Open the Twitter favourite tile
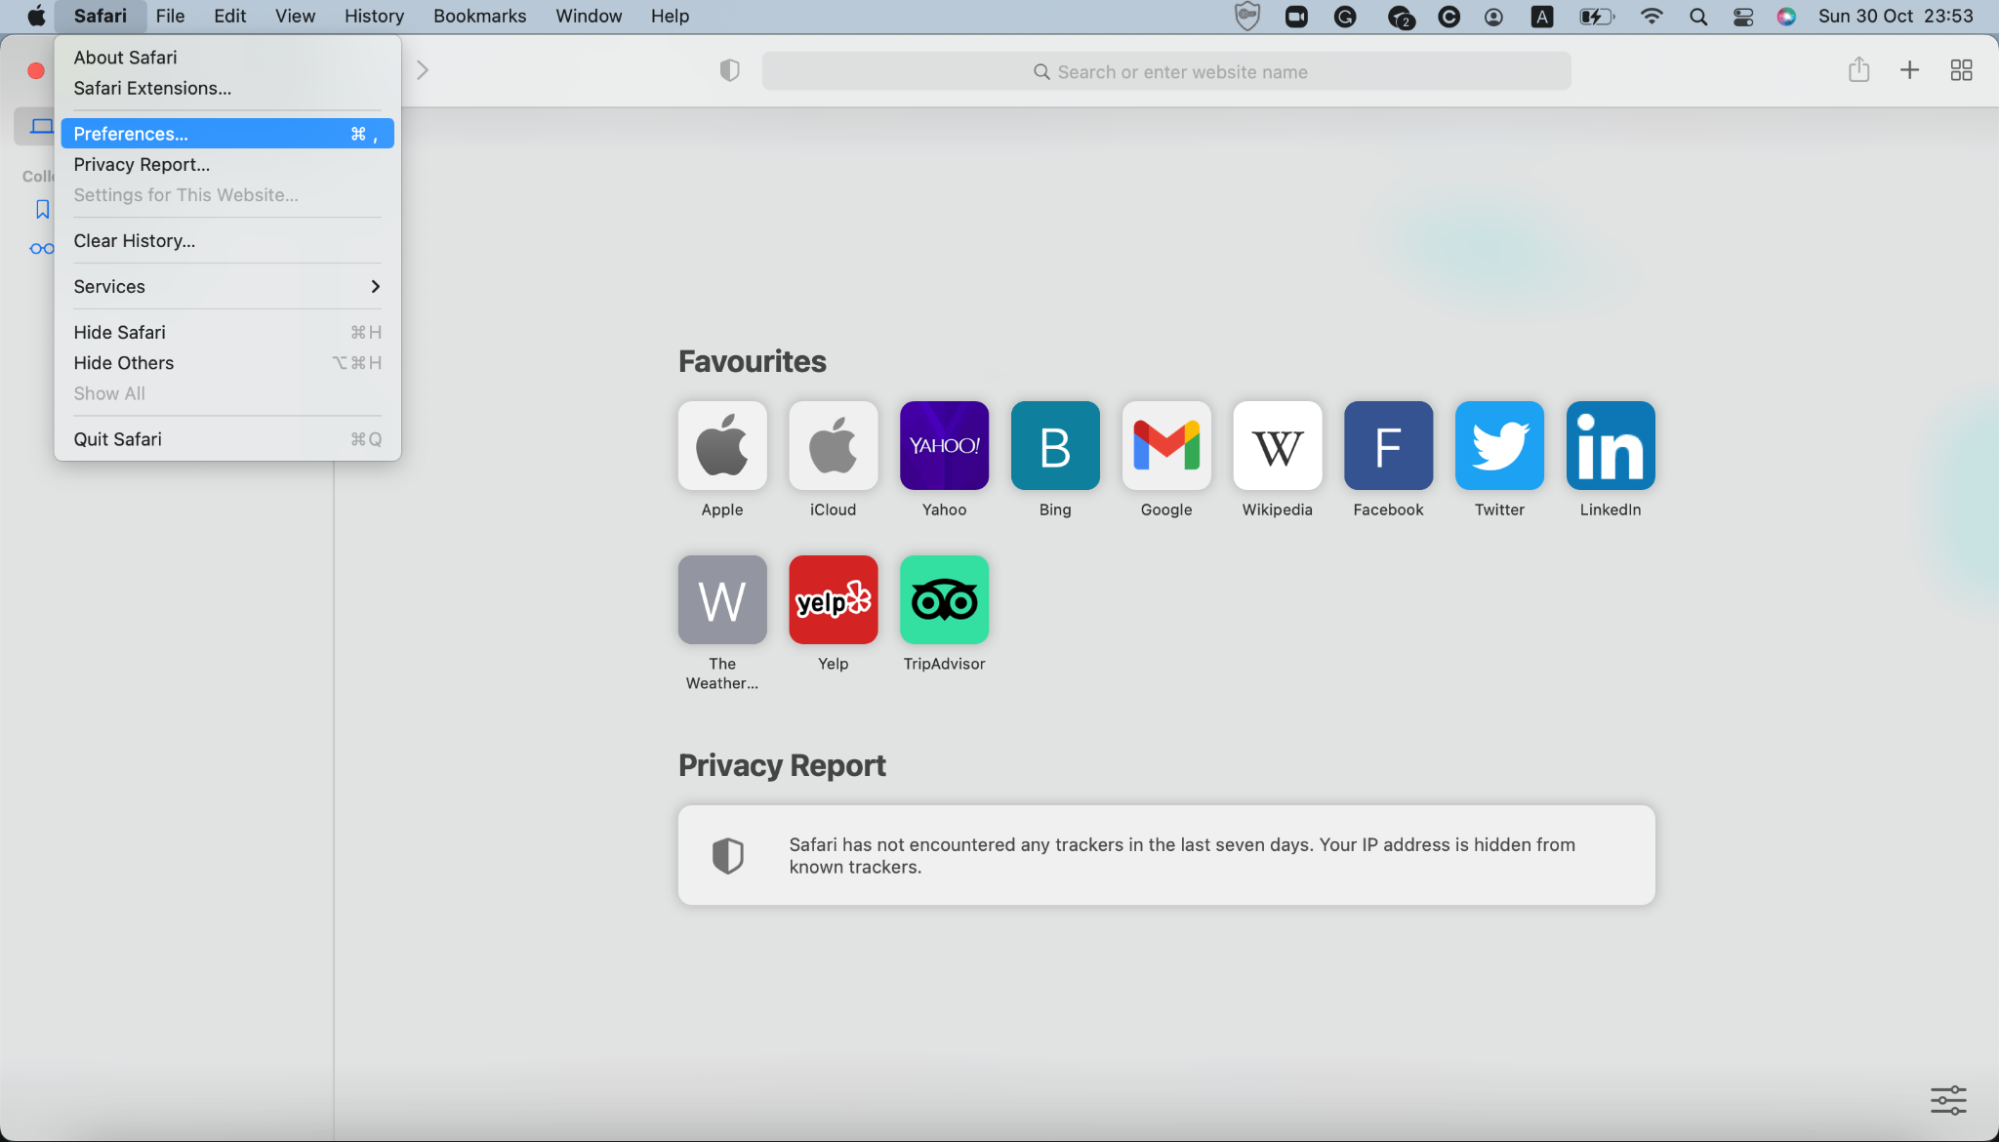Viewport: 1999px width, 1143px height. tap(1499, 446)
